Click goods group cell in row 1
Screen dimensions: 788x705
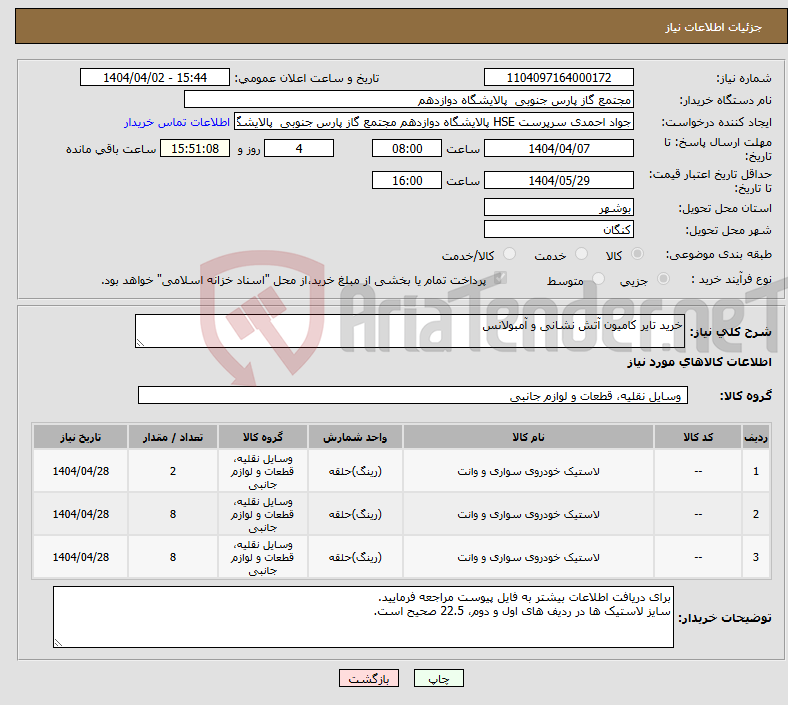(x=262, y=471)
